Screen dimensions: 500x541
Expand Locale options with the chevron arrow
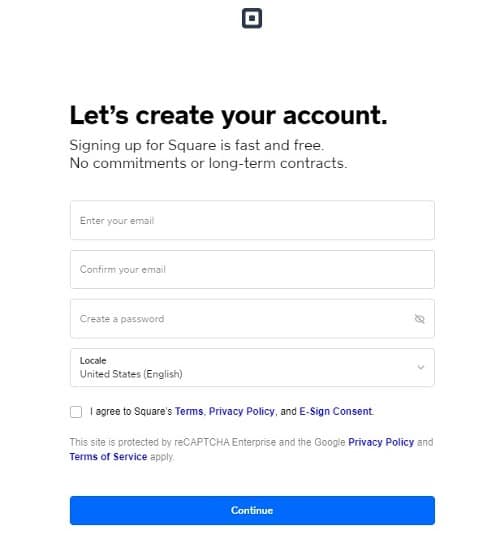[x=420, y=367]
